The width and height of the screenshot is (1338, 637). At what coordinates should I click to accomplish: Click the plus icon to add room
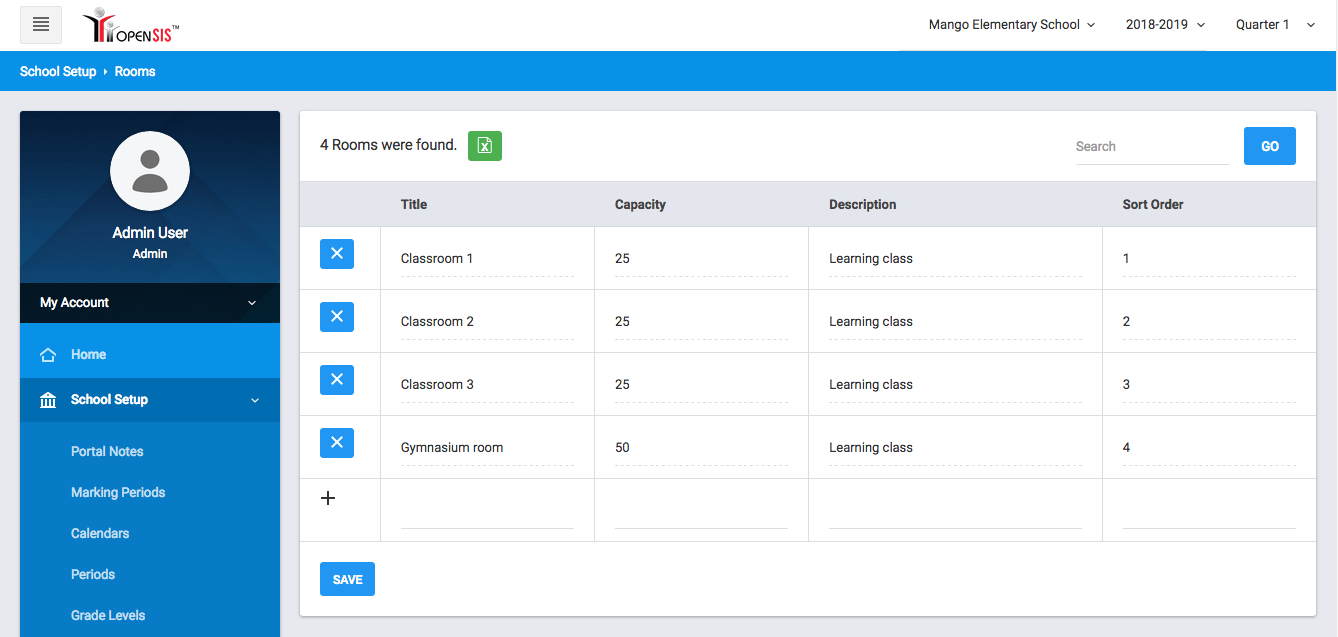click(x=328, y=498)
